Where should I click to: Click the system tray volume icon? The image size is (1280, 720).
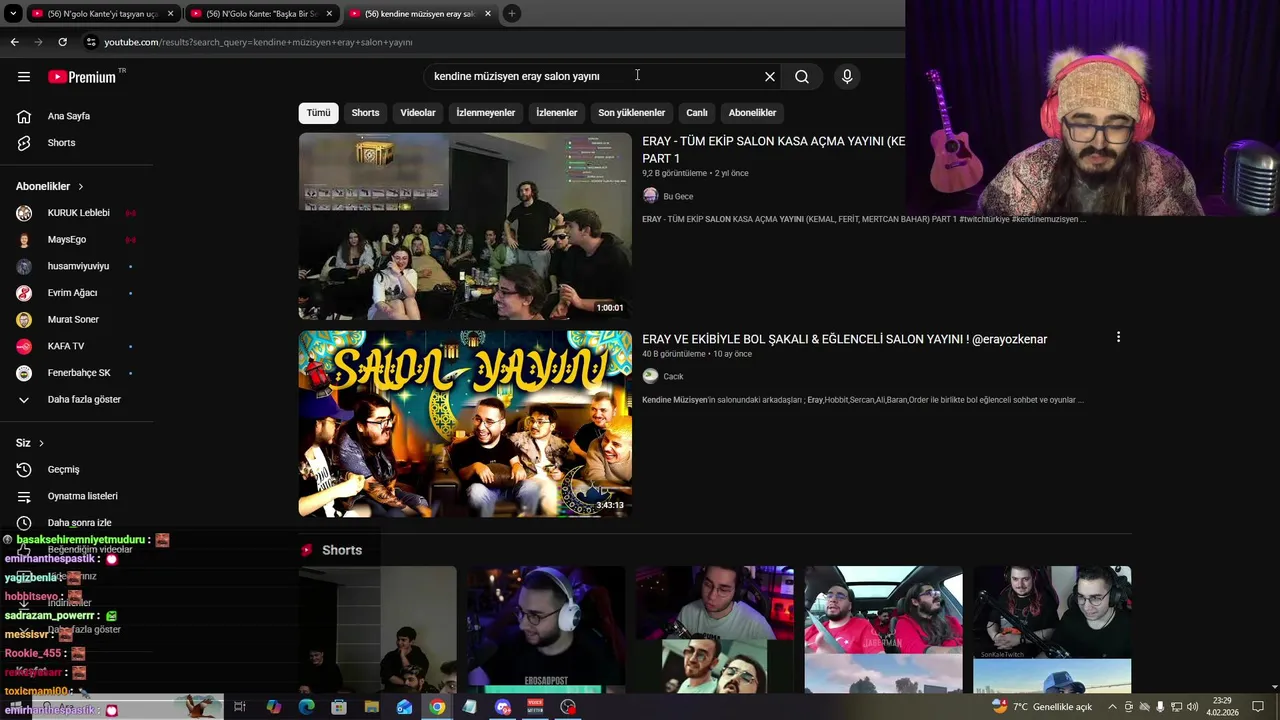click(x=1192, y=707)
